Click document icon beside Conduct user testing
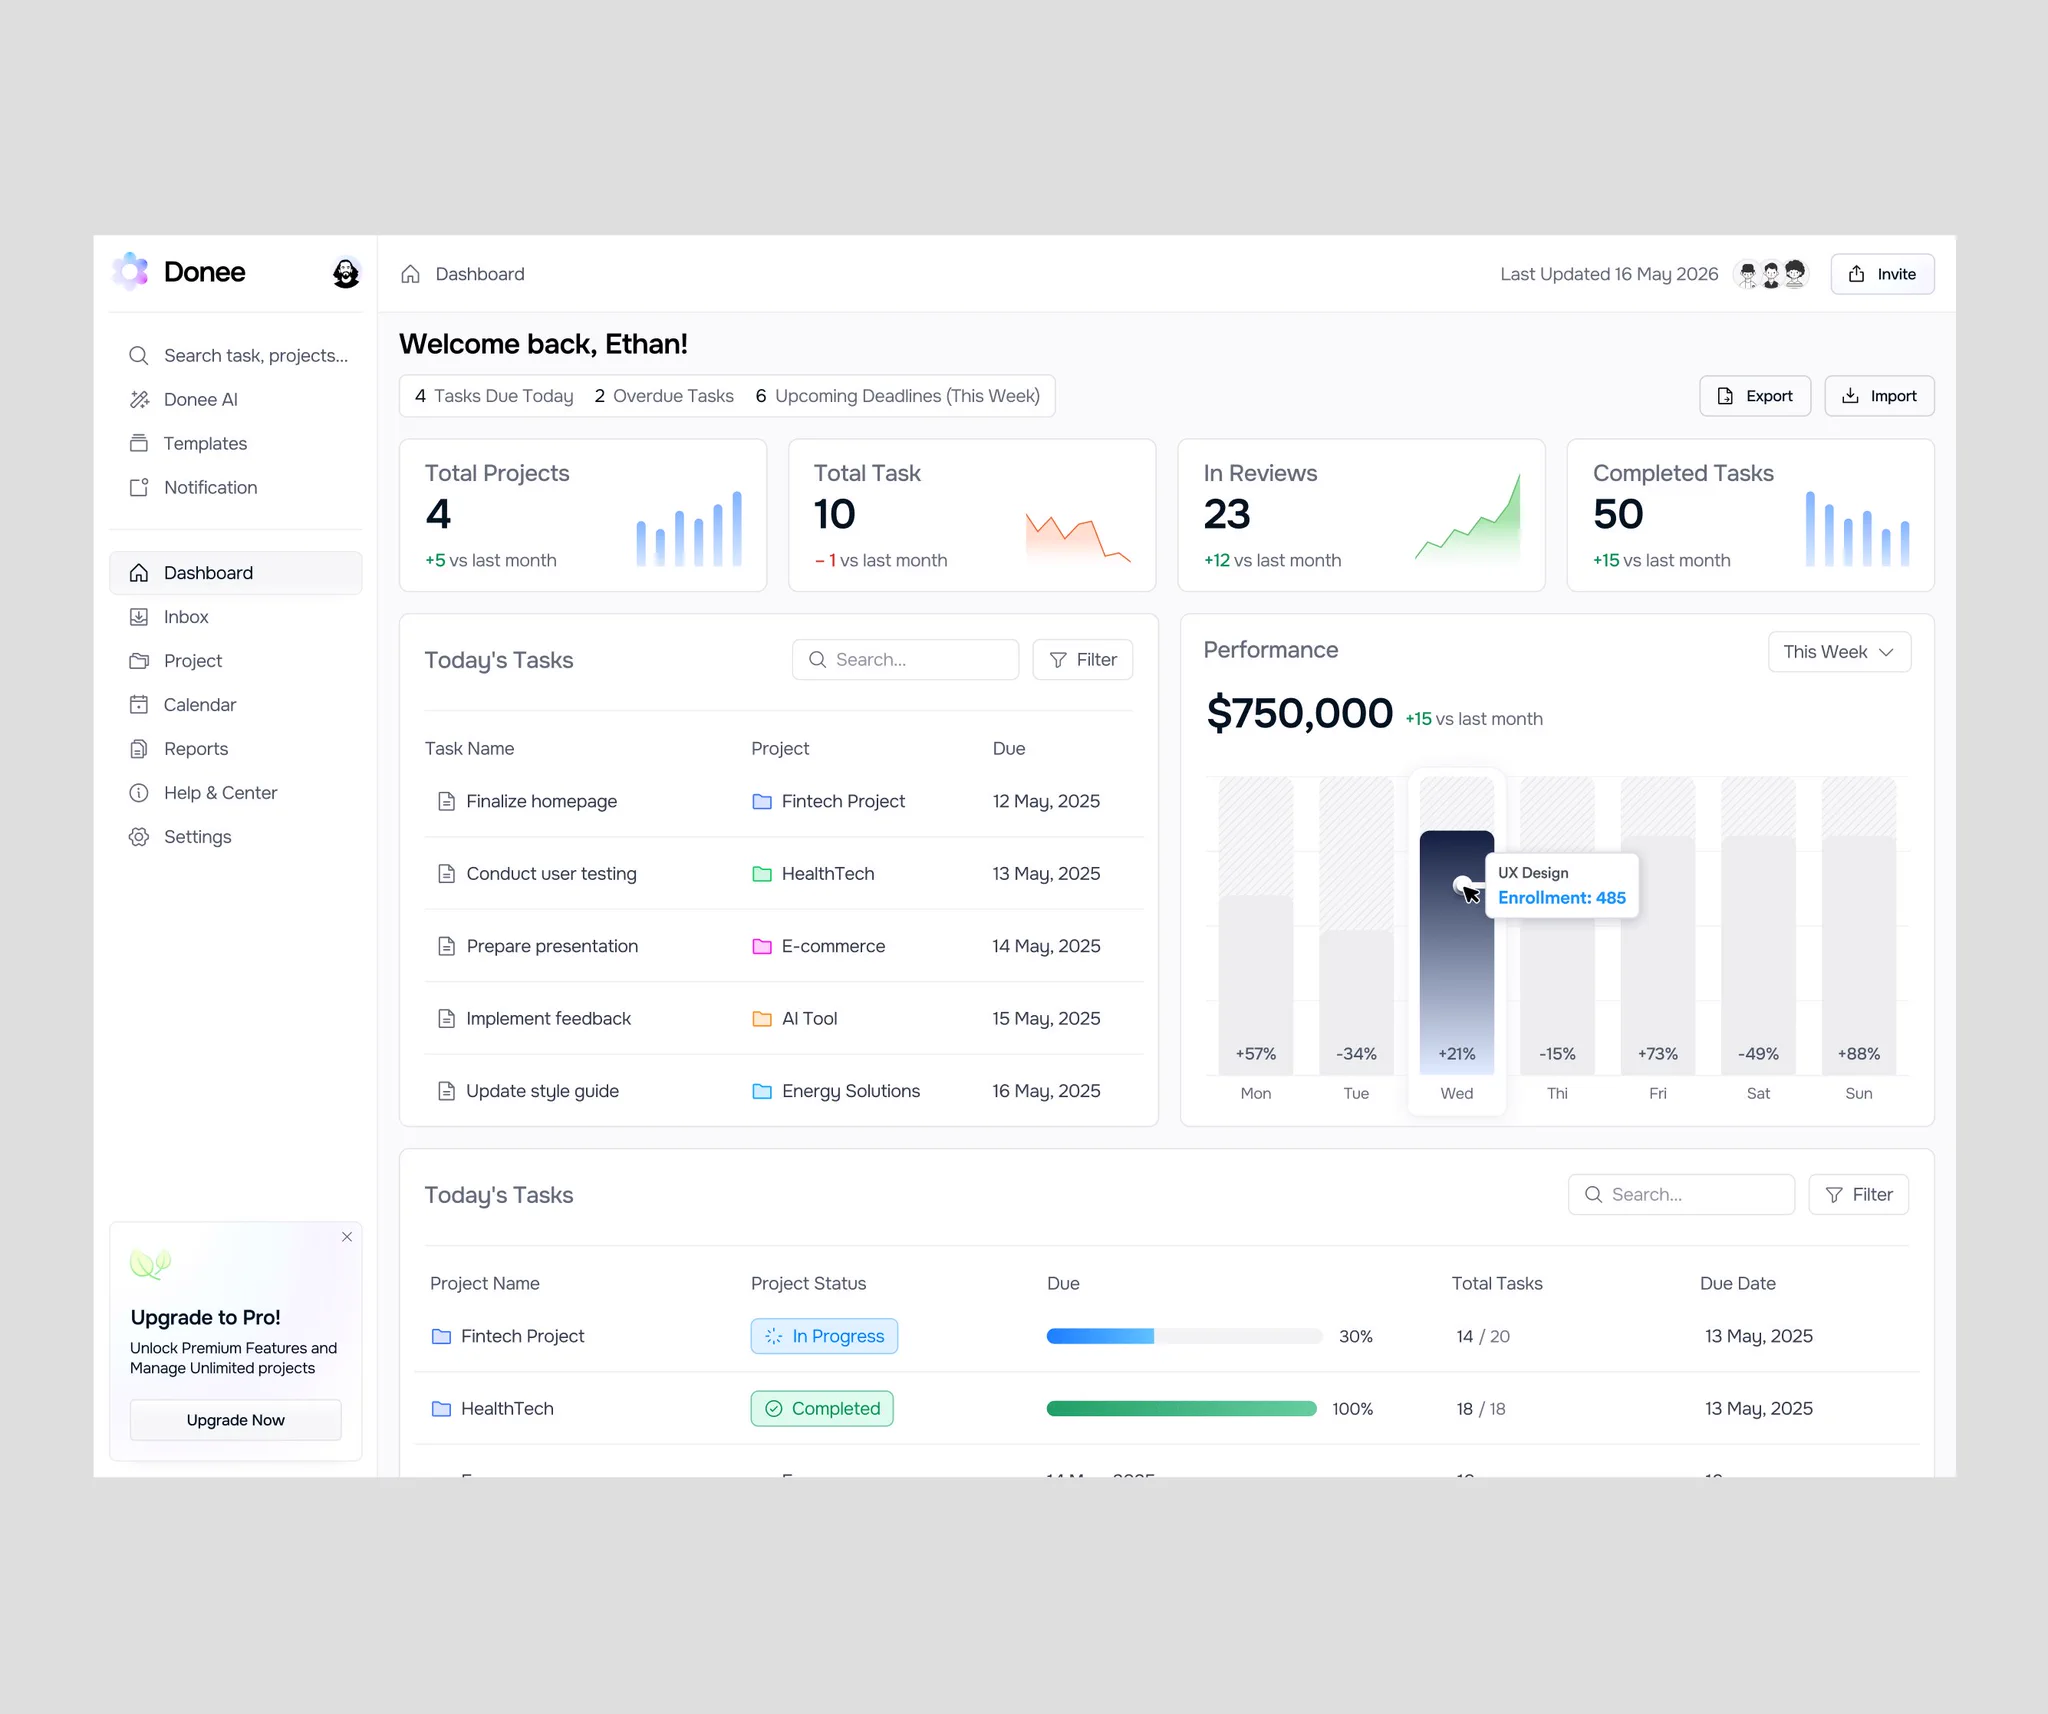This screenshot has height=1714, width=2048. pyautogui.click(x=447, y=874)
